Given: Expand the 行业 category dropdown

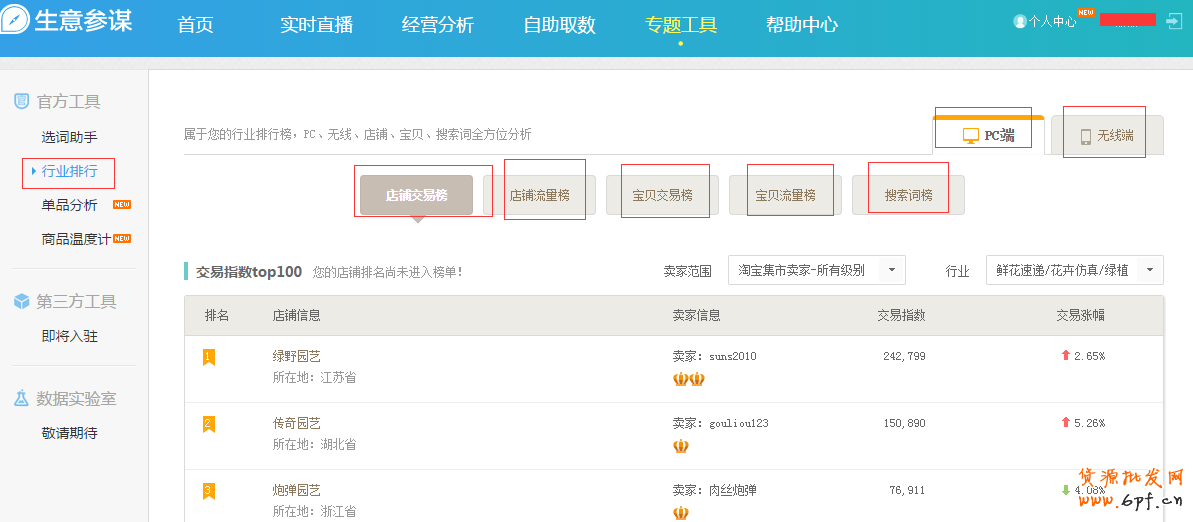Looking at the screenshot, I should pos(1074,270).
